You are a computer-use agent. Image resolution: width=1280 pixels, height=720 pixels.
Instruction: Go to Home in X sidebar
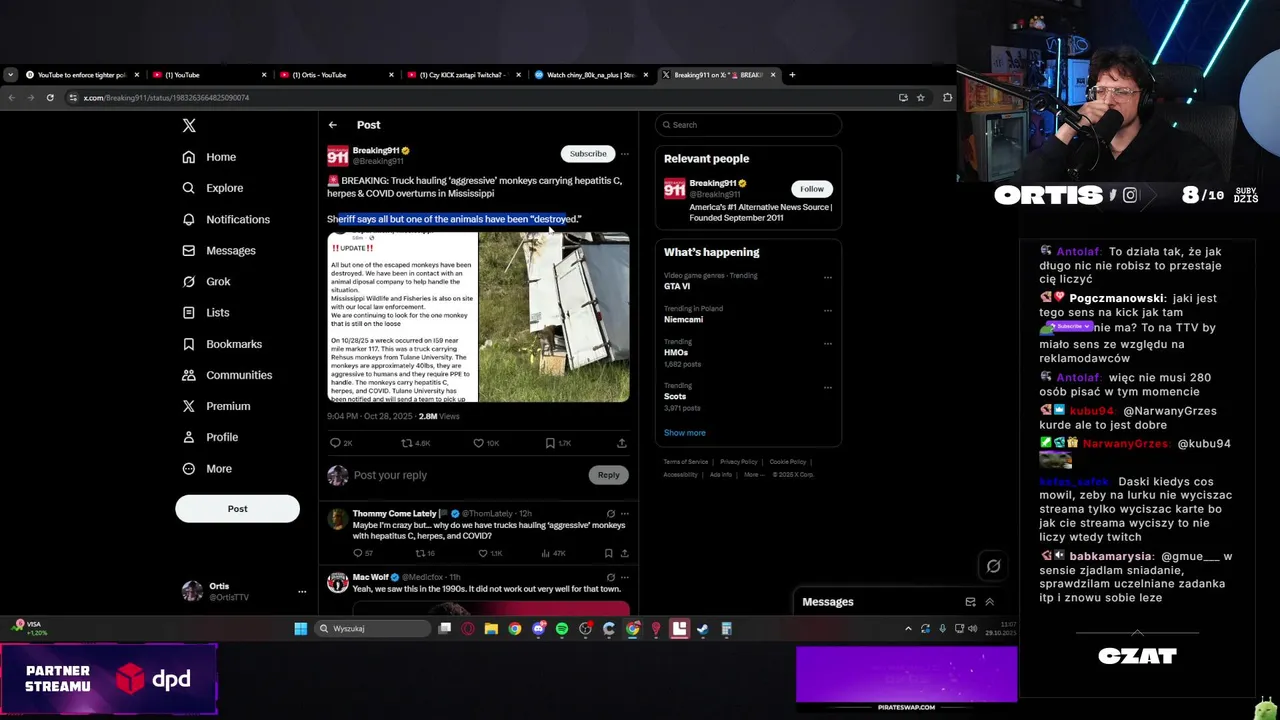point(209,157)
